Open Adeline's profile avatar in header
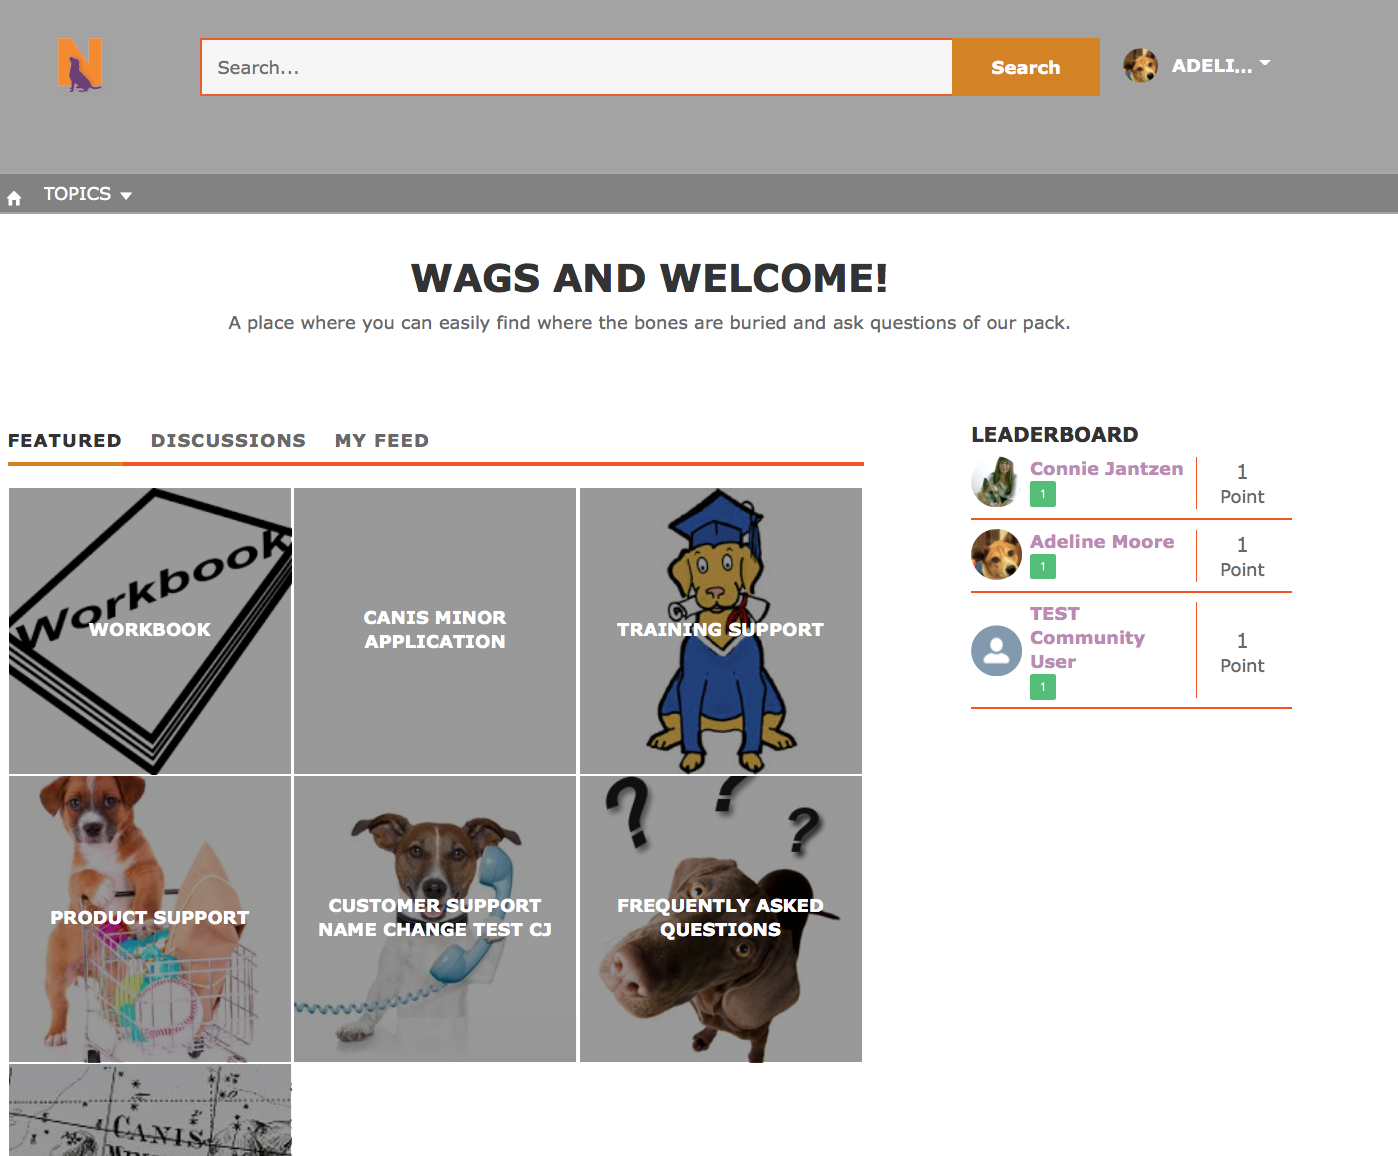This screenshot has width=1398, height=1156. (x=1141, y=66)
